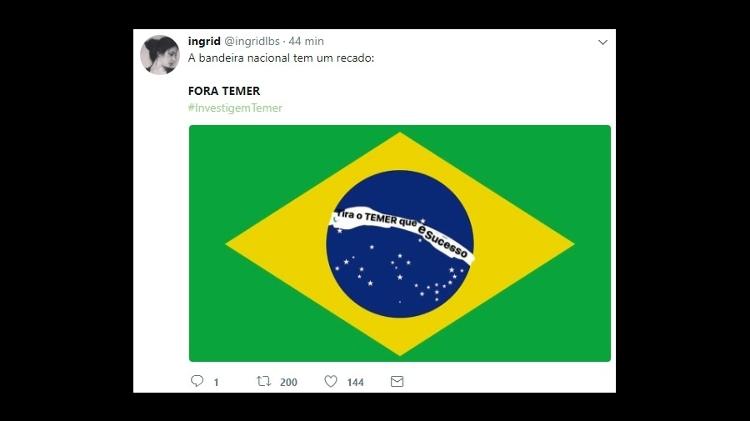Click the stars in the flag's blue globe
750x421 pixels.
tap(400, 276)
